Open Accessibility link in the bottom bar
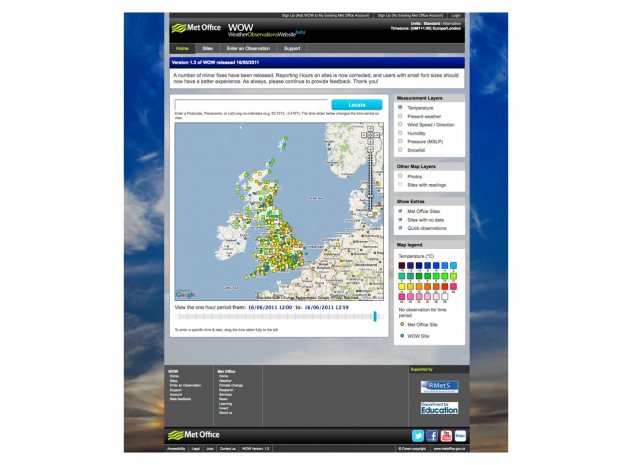The image size is (630, 465). (x=176, y=449)
